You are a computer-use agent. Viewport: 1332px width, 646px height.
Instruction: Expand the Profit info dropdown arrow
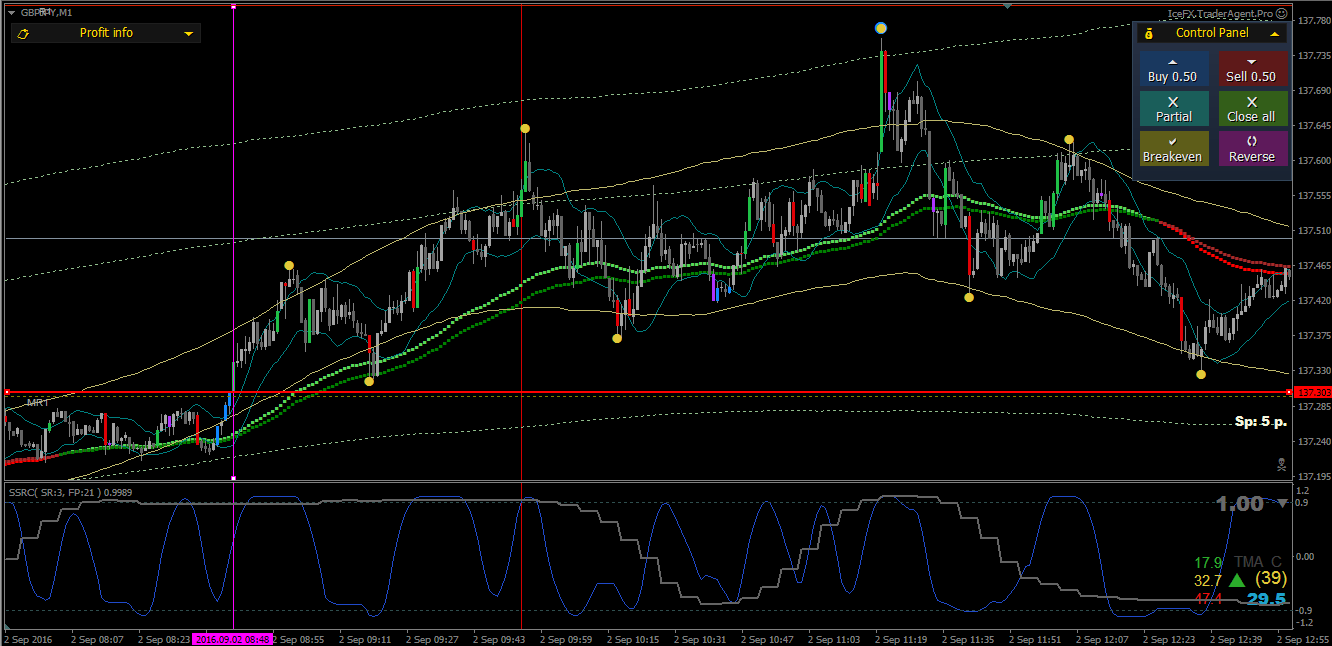(188, 34)
